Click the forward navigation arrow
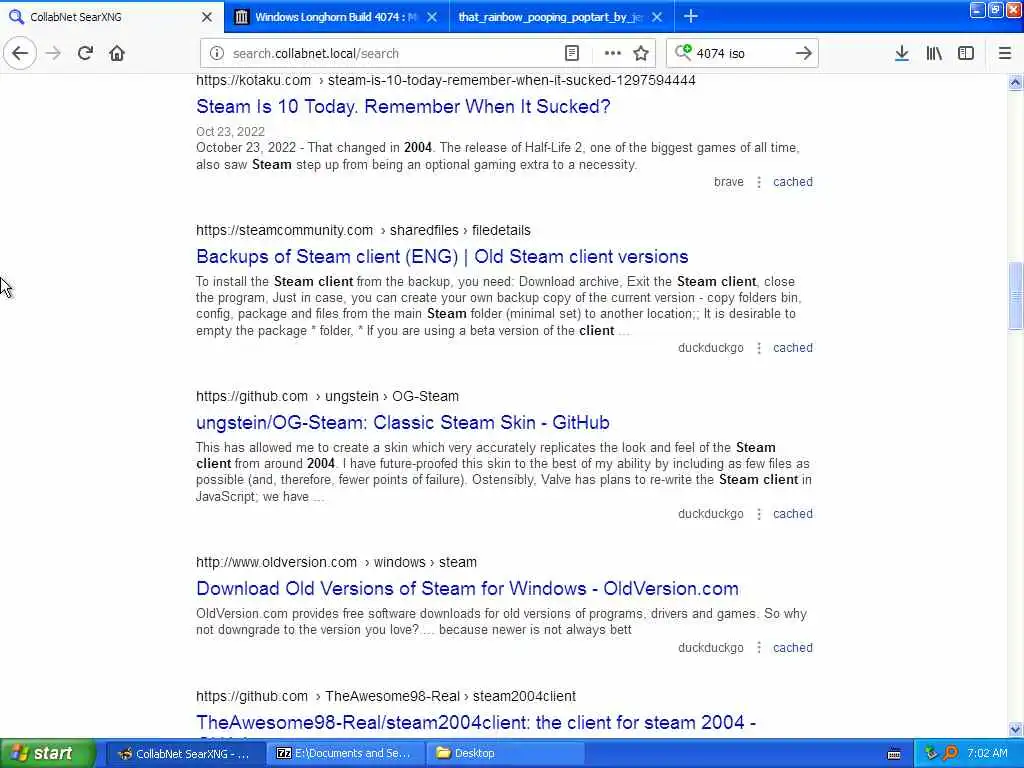Screen dimensions: 1024x768 click(54, 54)
